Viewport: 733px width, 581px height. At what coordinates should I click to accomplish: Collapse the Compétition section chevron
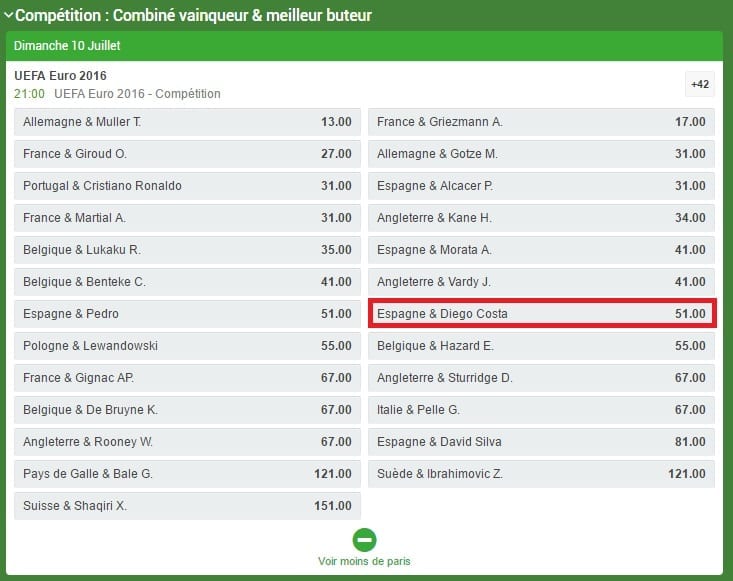(x=8, y=15)
